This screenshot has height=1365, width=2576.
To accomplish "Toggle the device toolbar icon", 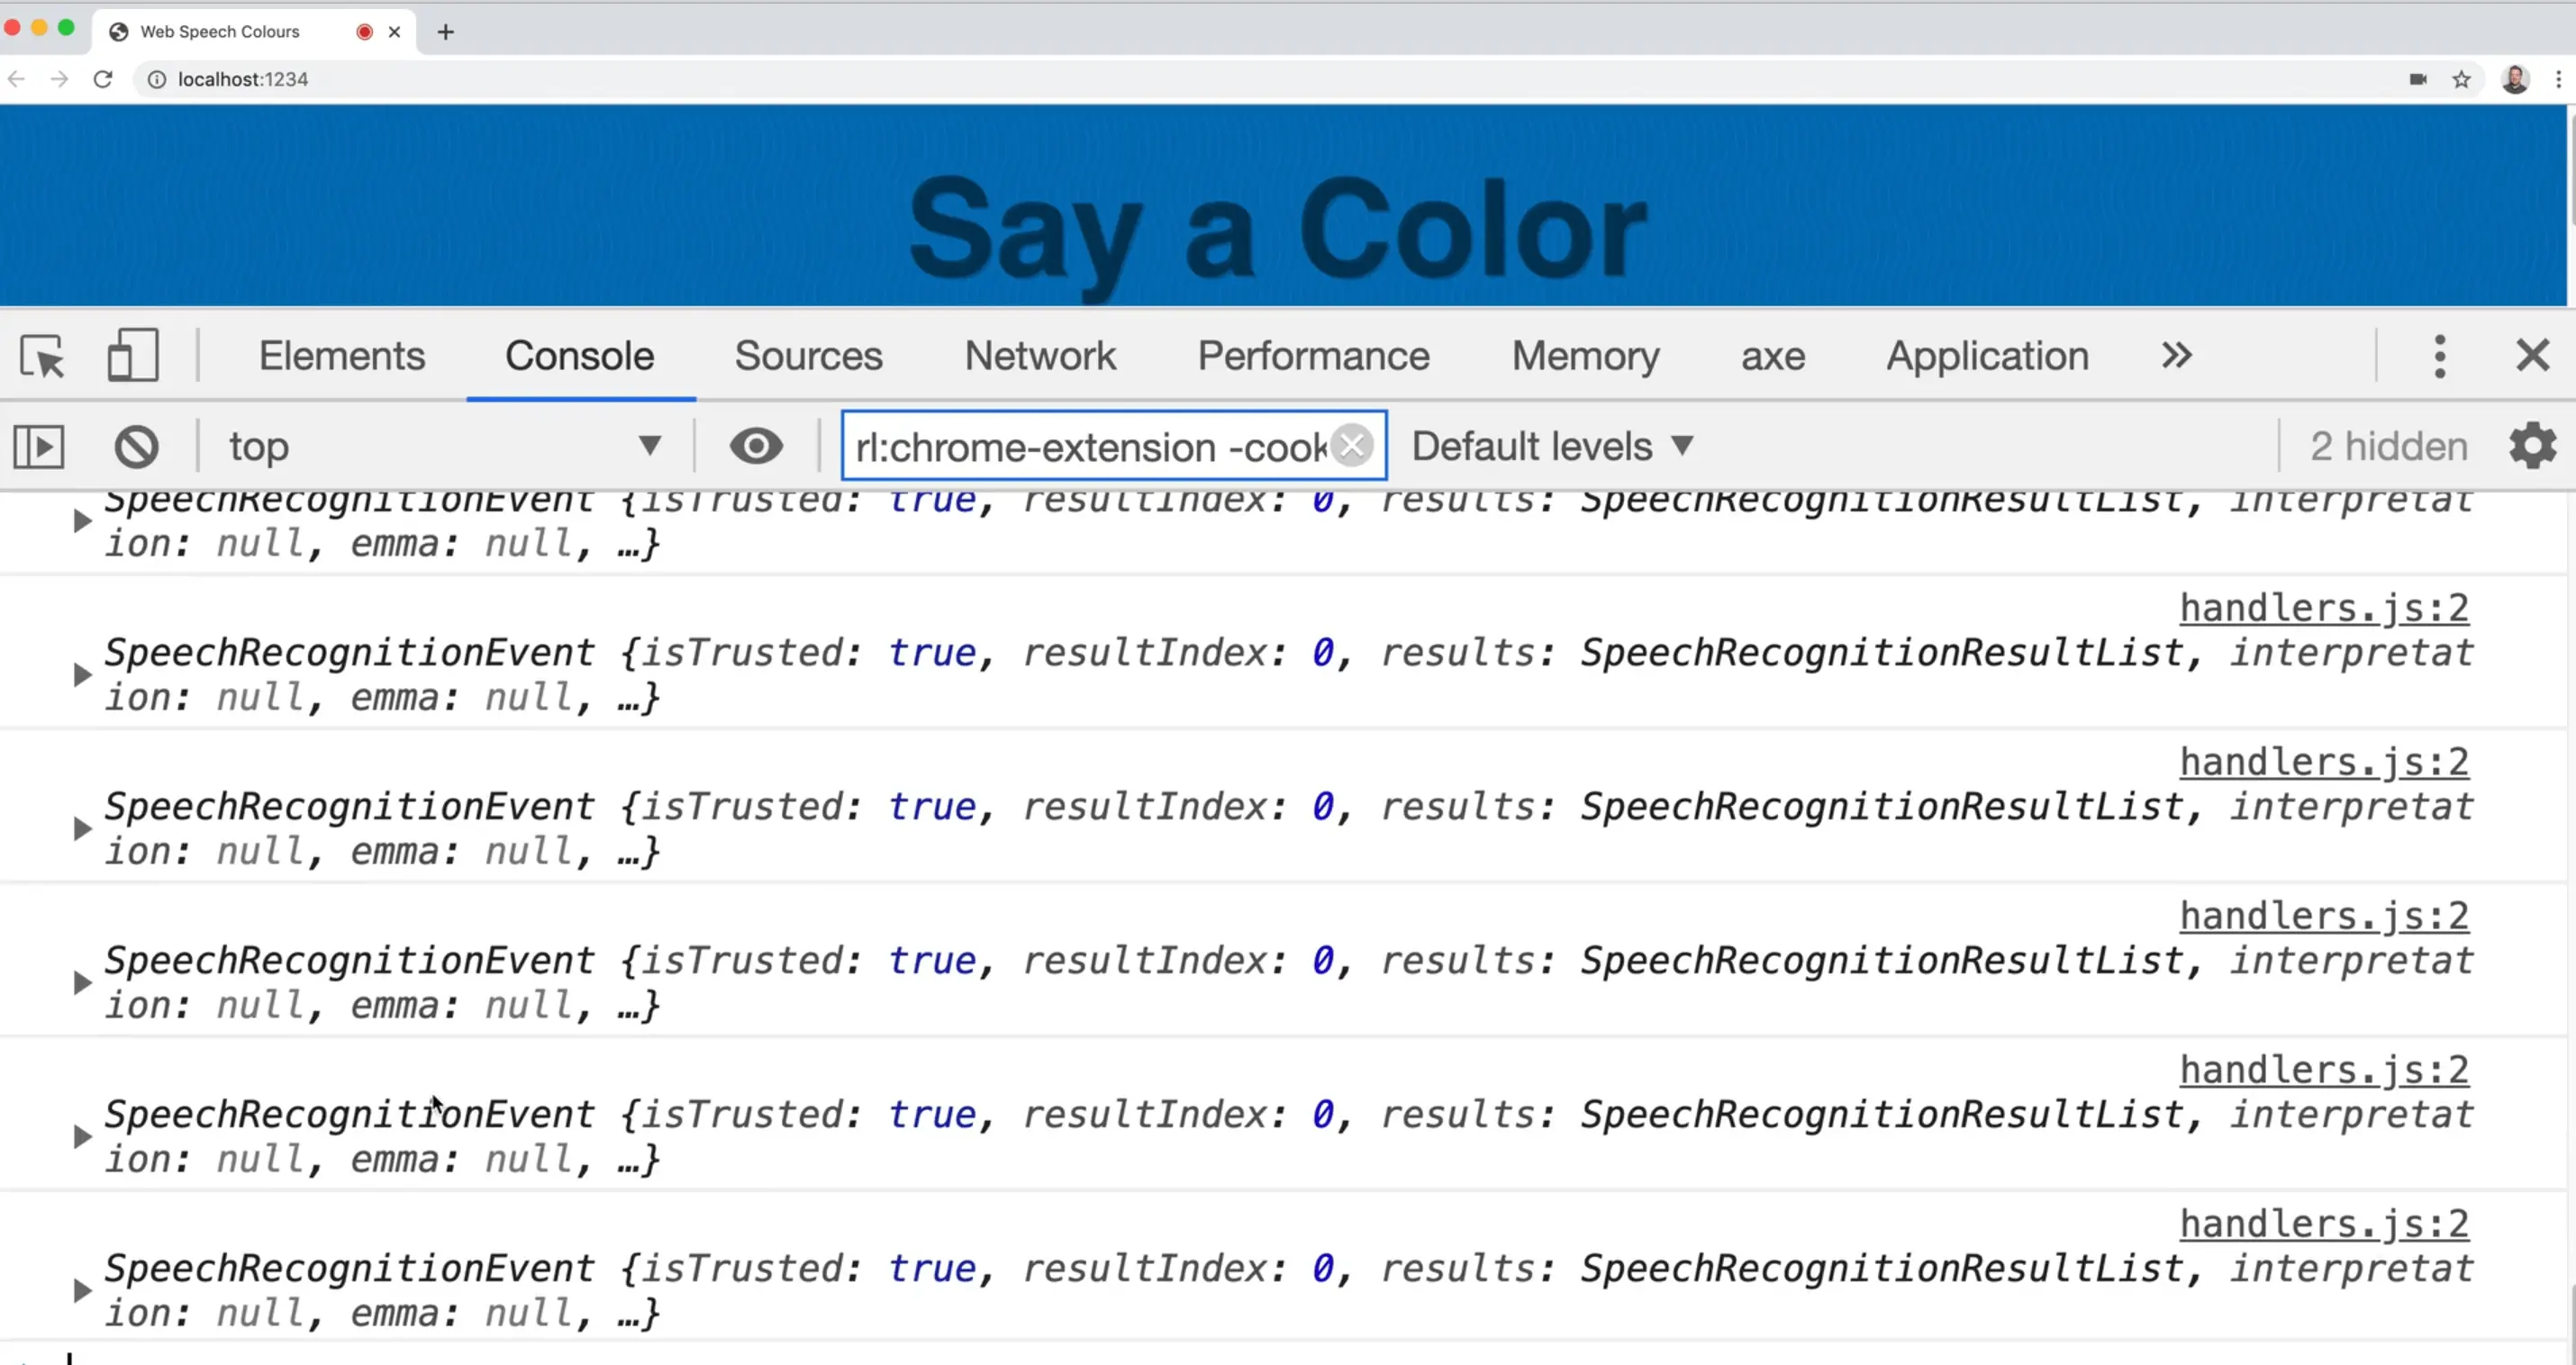I will [x=132, y=356].
